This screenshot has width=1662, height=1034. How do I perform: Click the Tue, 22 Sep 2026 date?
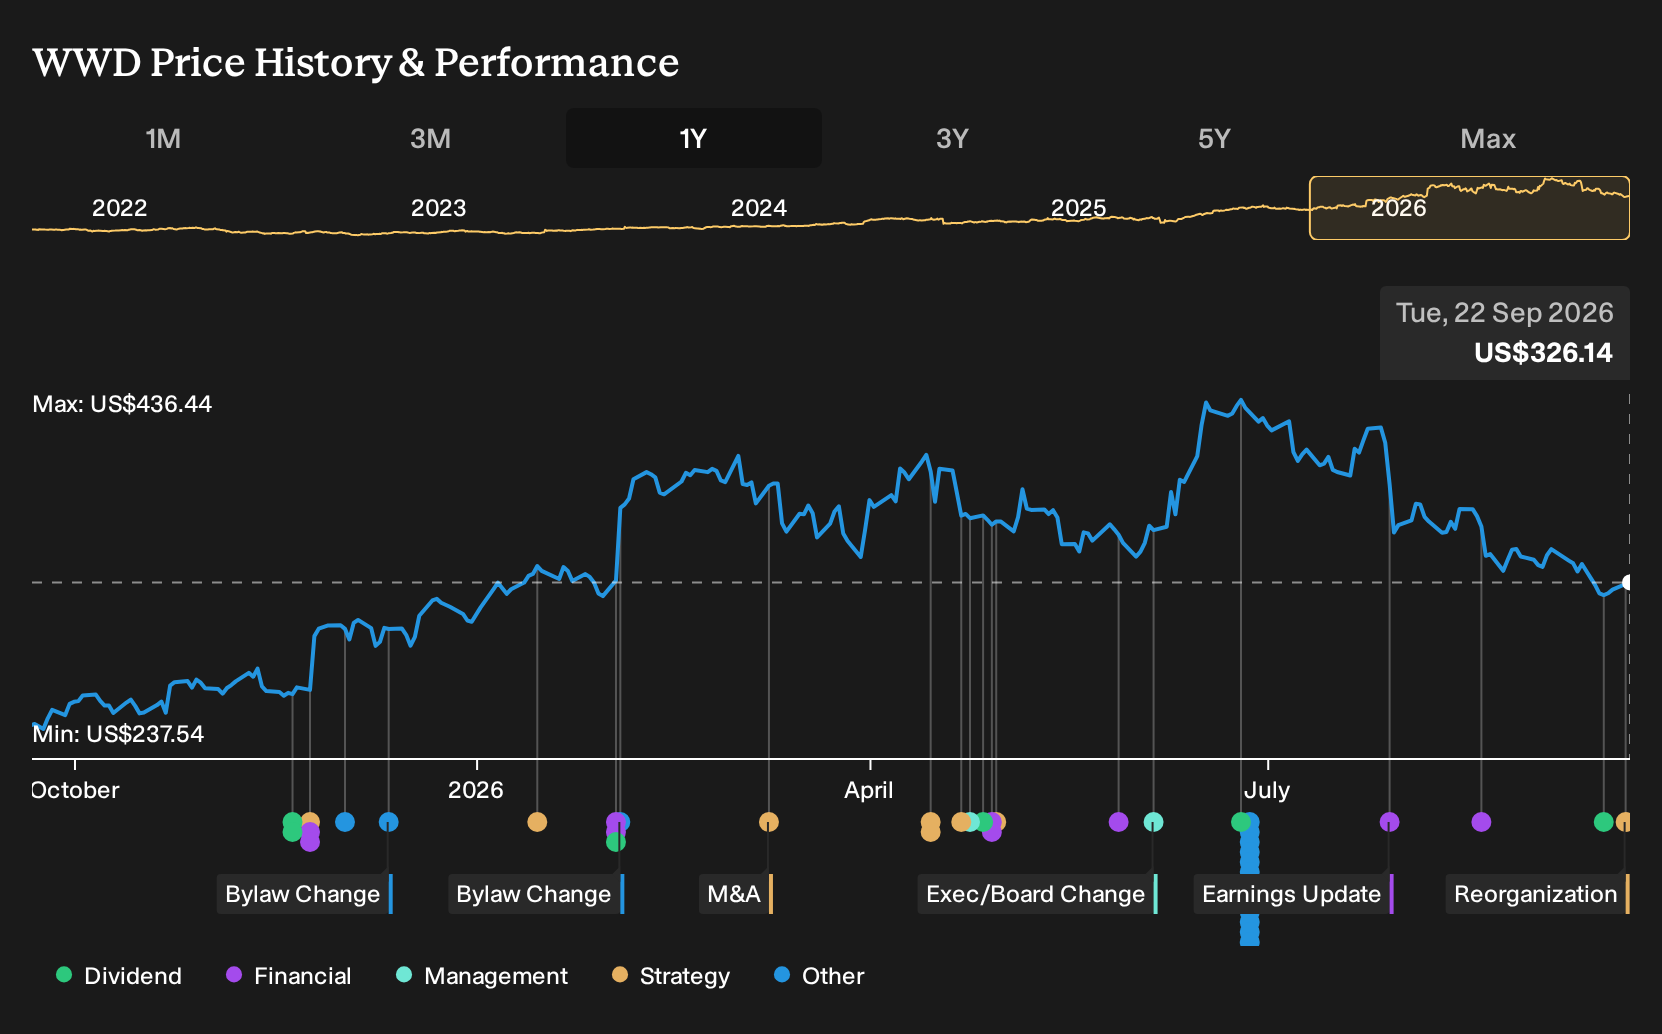coord(1505,313)
